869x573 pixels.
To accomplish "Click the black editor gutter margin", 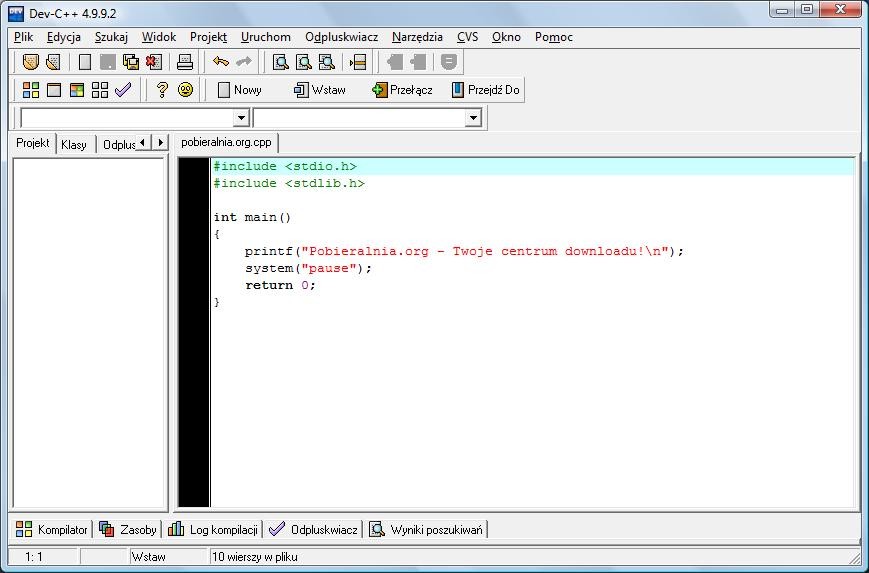I will click(x=194, y=332).
